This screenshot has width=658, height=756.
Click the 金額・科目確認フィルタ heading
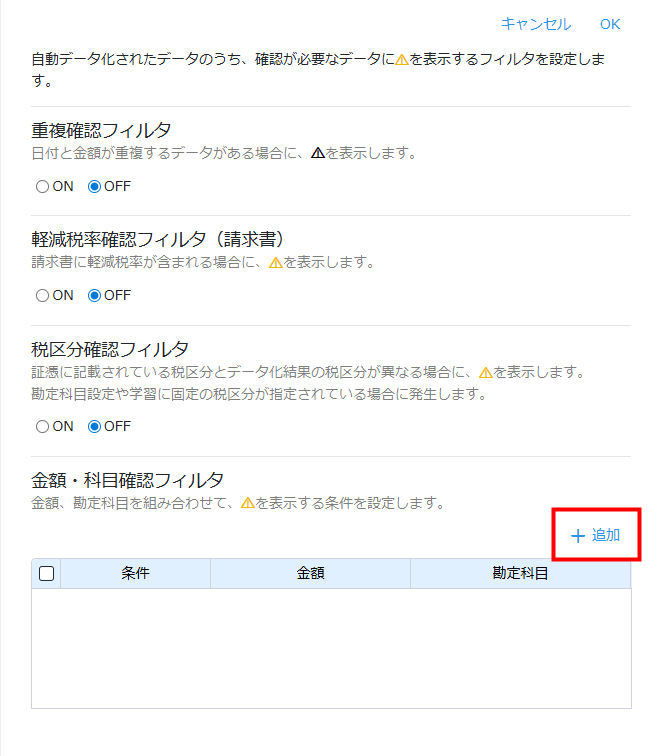(128, 480)
